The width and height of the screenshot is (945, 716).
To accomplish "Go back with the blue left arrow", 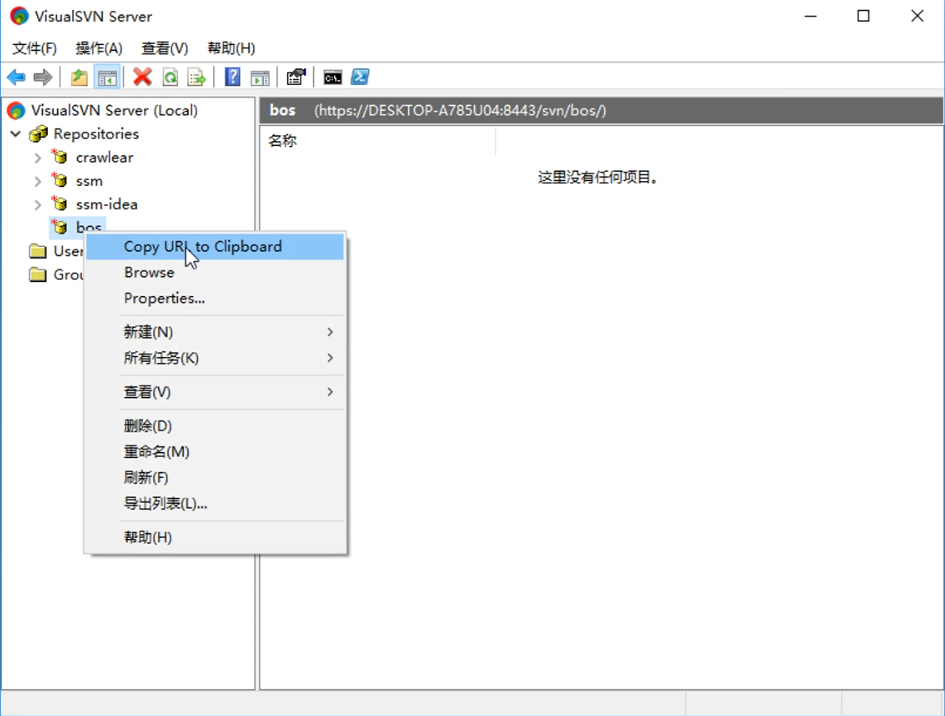I will [16, 77].
